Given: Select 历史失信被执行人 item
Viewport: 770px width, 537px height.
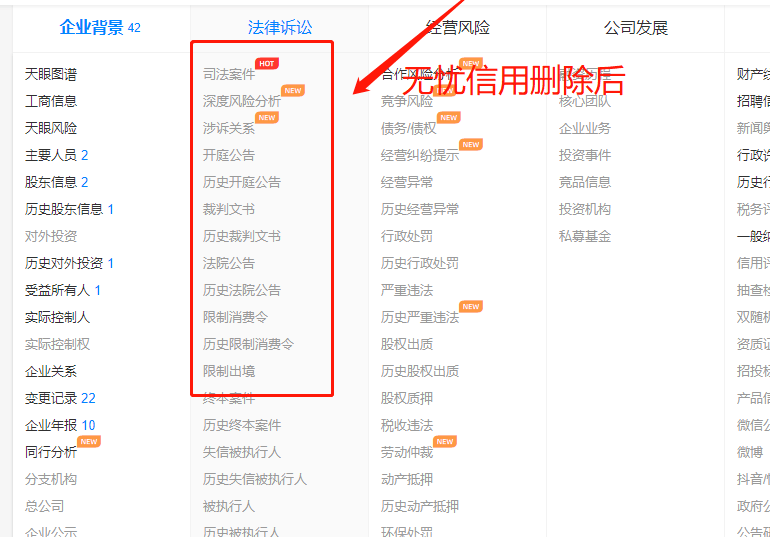Looking at the screenshot, I should click(x=254, y=480).
